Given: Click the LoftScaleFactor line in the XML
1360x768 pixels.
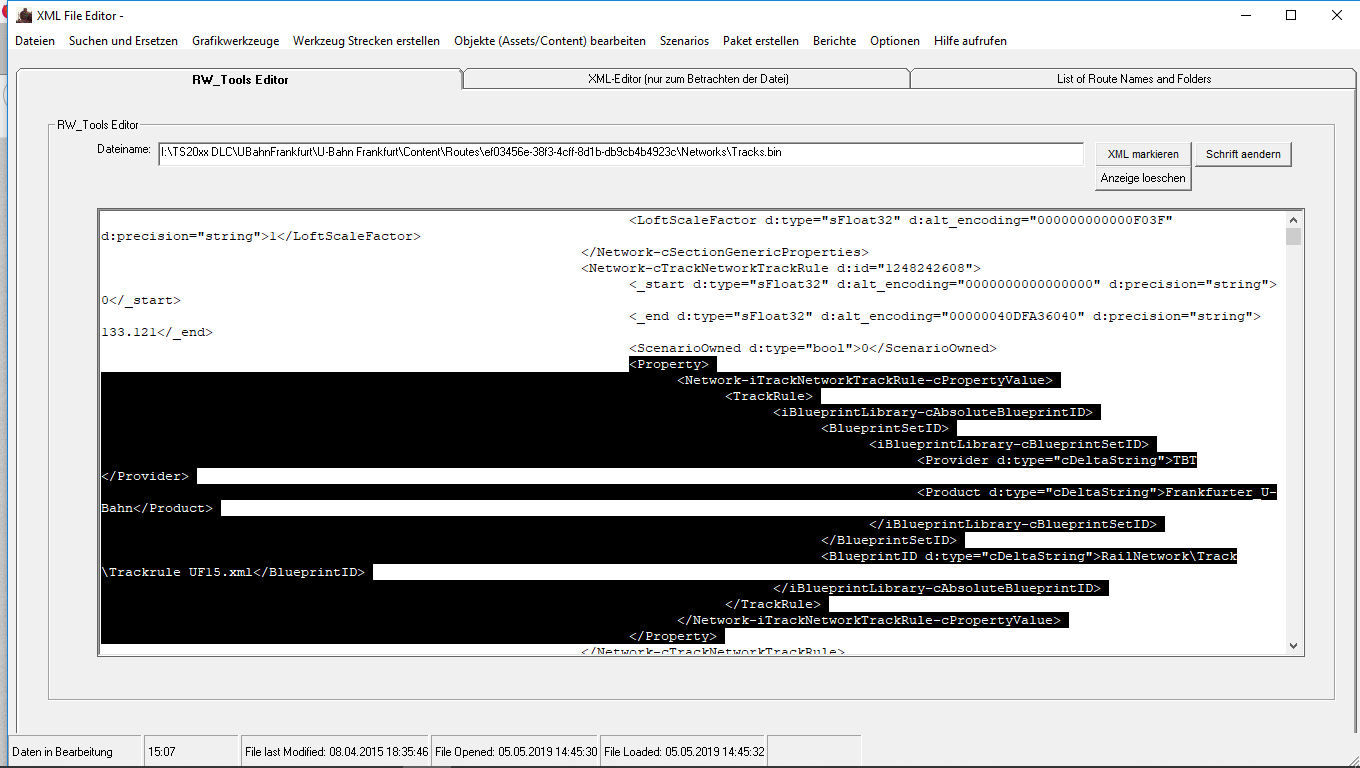Looking at the screenshot, I should pos(900,220).
